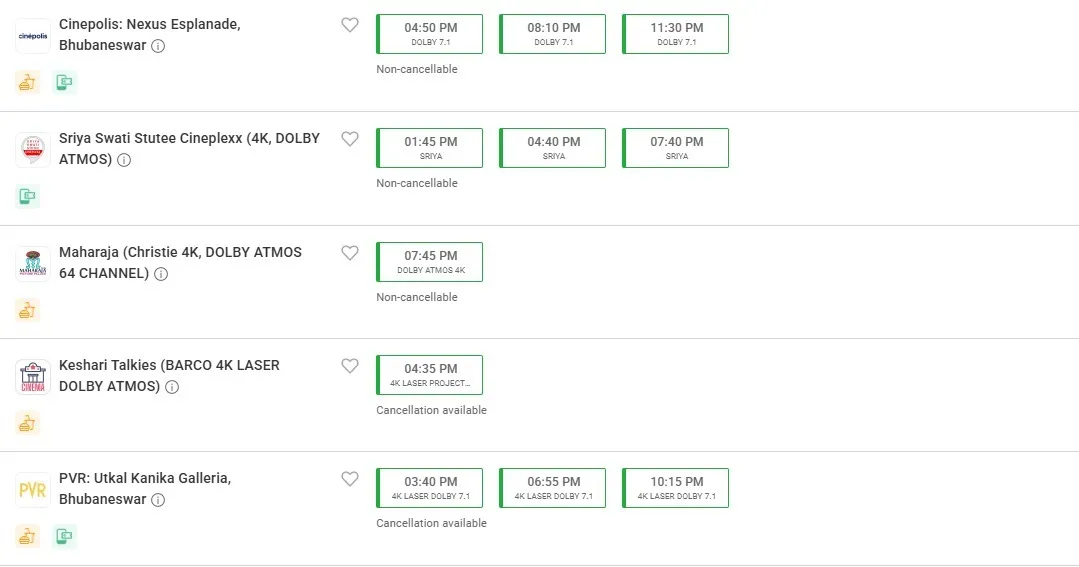
Task: Click the info icon next to PVR Bhubaneswar
Action: 158,500
